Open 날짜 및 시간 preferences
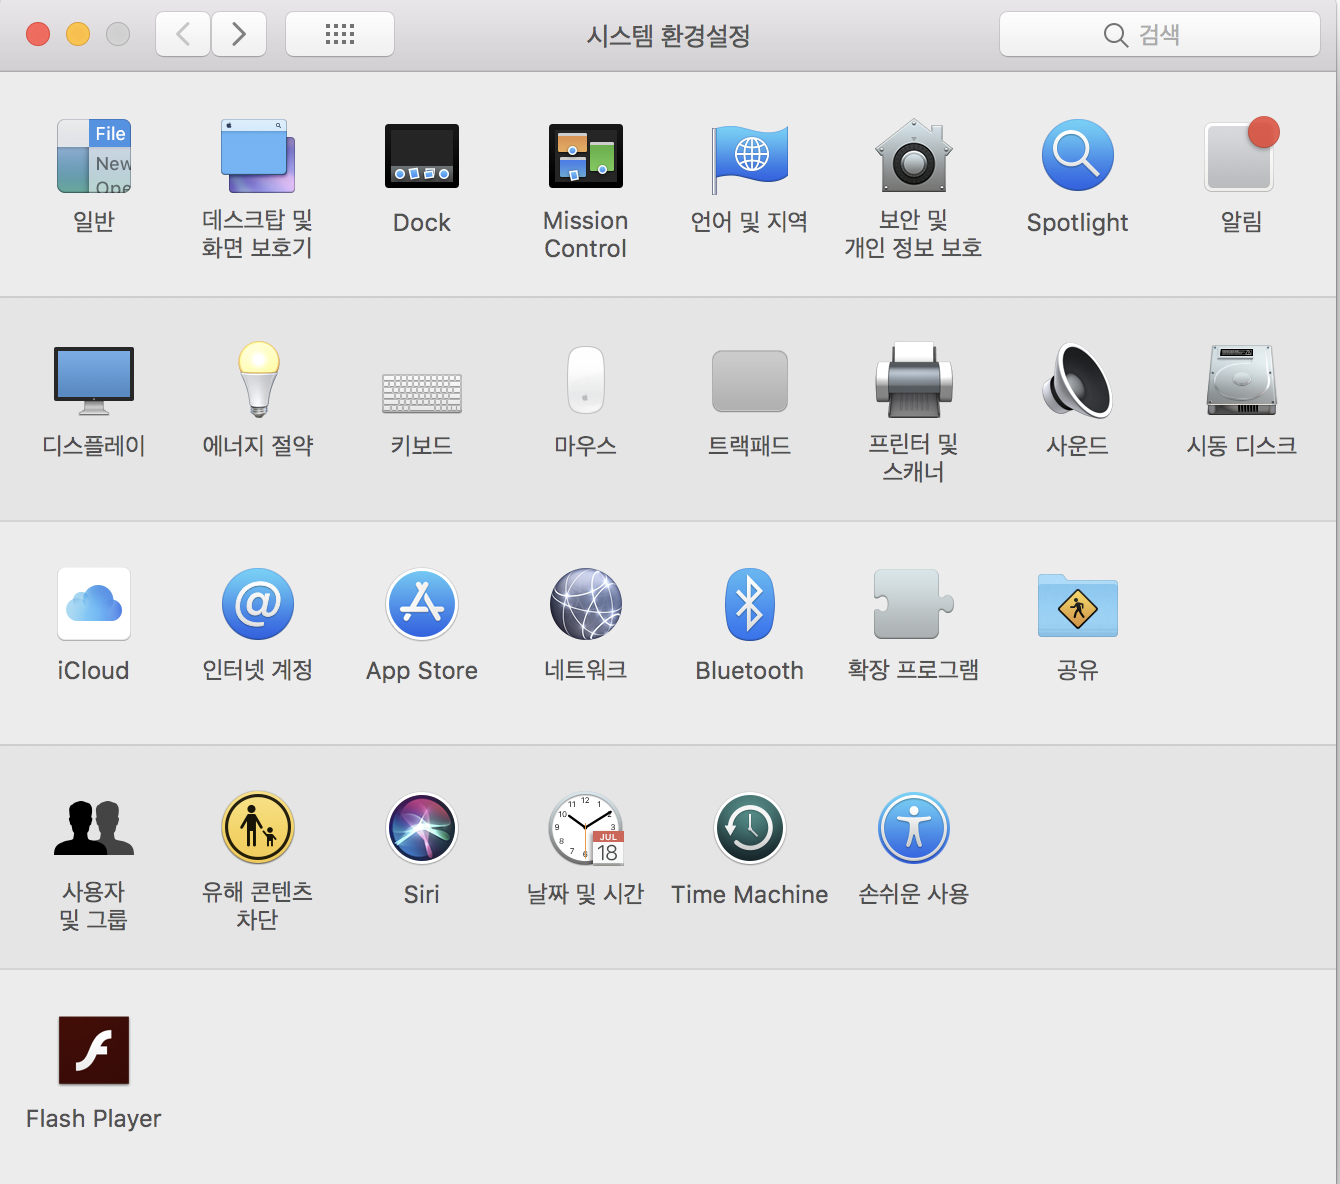 coord(586,828)
